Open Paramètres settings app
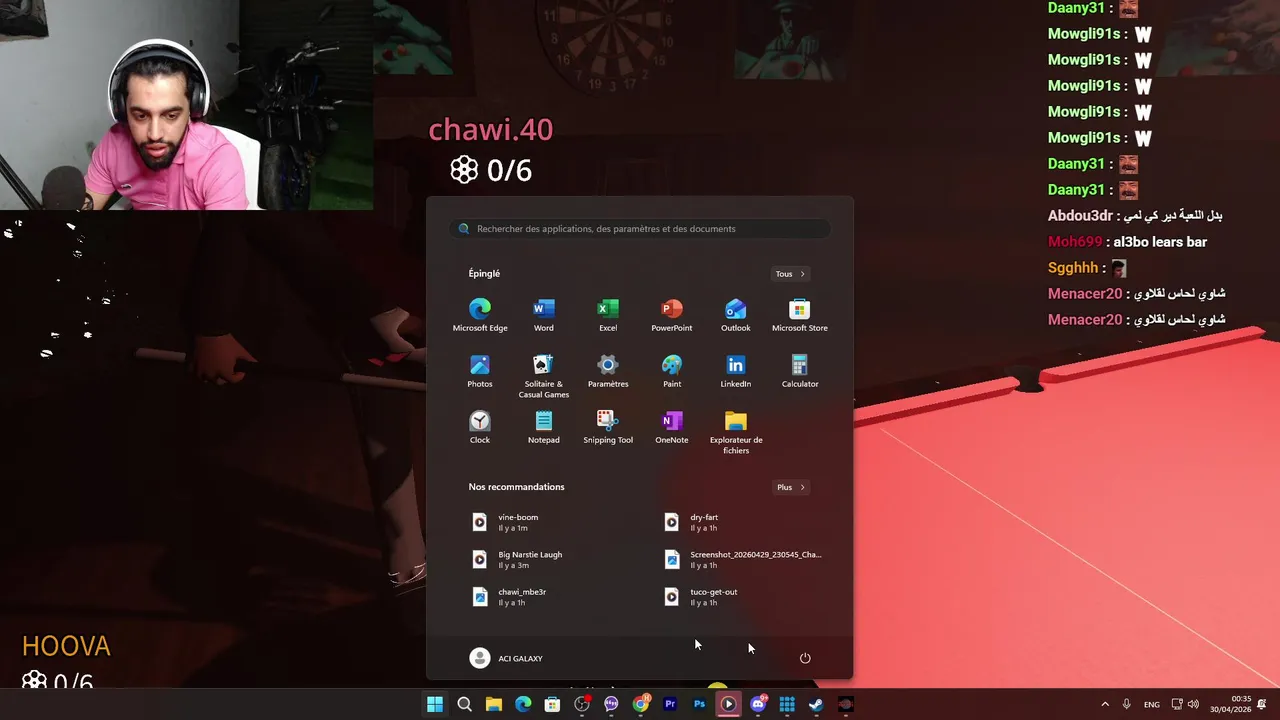 608,371
